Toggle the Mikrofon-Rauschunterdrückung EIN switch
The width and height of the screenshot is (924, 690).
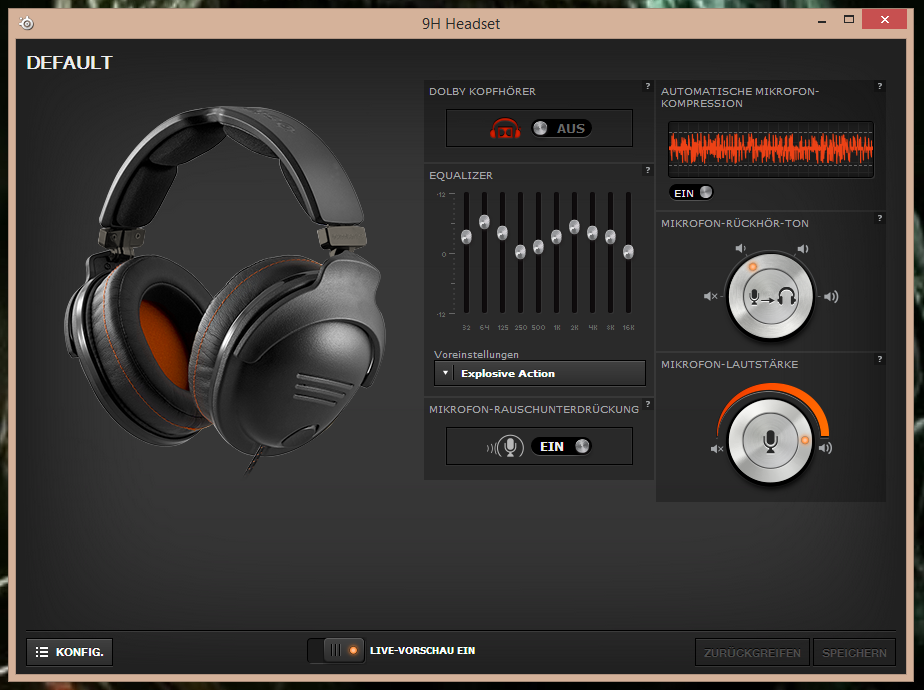pyautogui.click(x=561, y=447)
